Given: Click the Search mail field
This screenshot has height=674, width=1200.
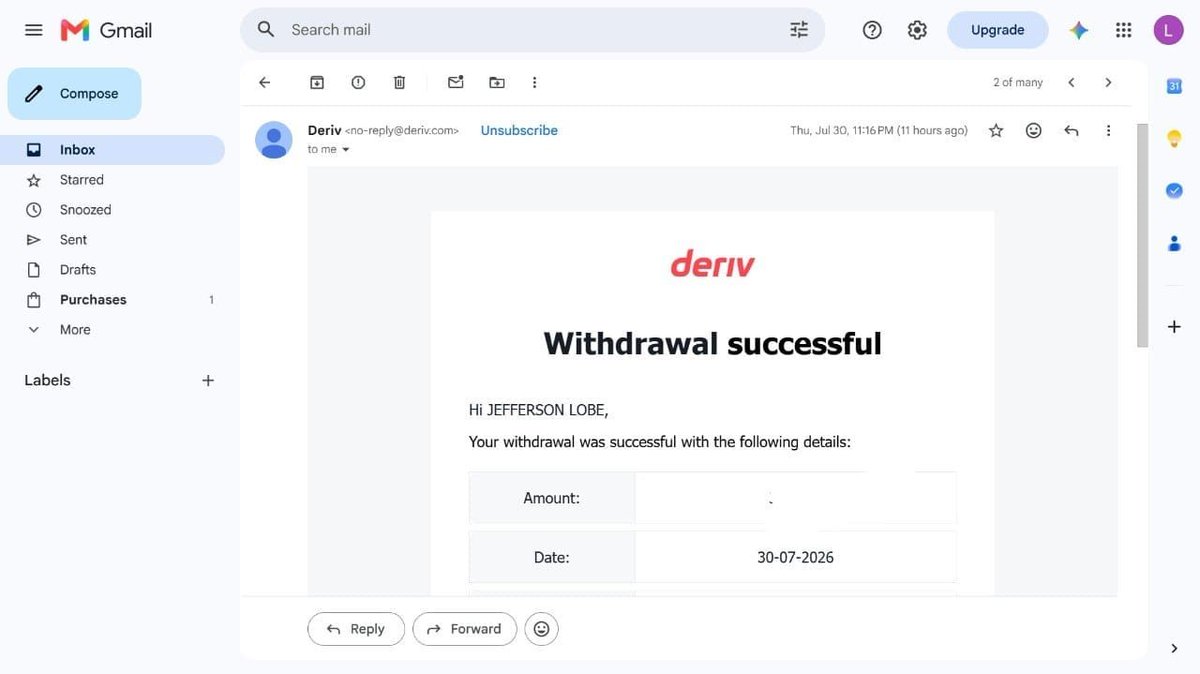Looking at the screenshot, I should (x=530, y=30).
